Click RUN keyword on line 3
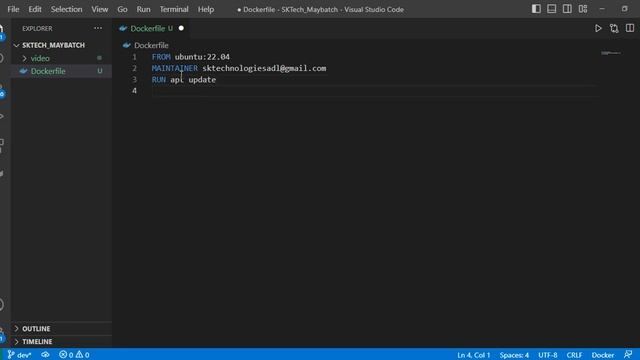The height and width of the screenshot is (360, 640). point(159,80)
